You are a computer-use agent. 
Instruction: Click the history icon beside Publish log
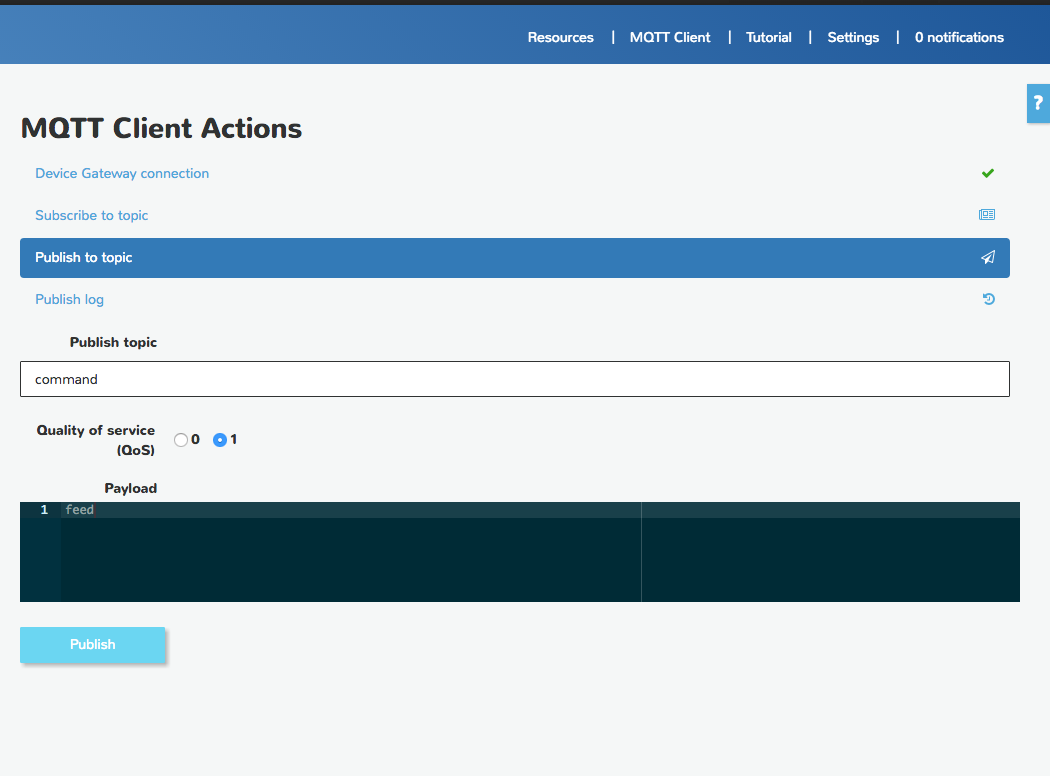pos(988,299)
